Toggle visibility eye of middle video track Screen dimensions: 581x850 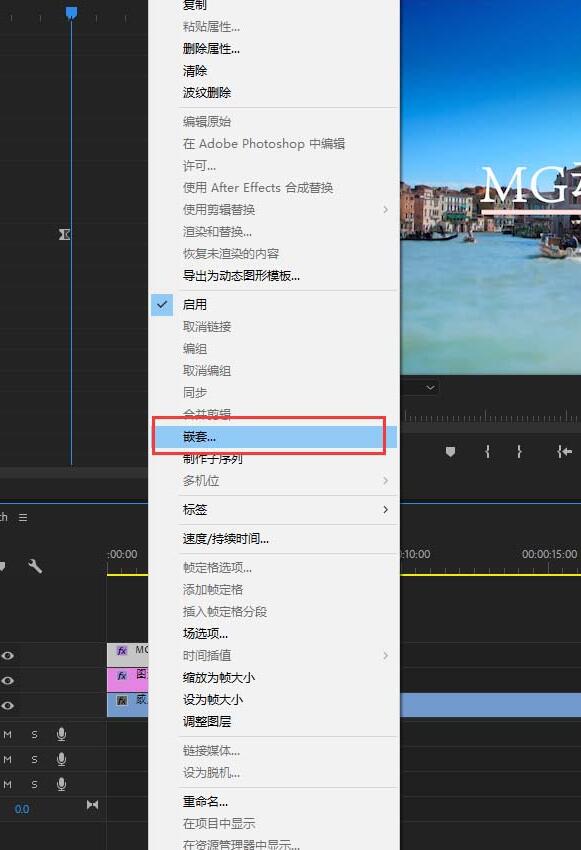pyautogui.click(x=8, y=680)
